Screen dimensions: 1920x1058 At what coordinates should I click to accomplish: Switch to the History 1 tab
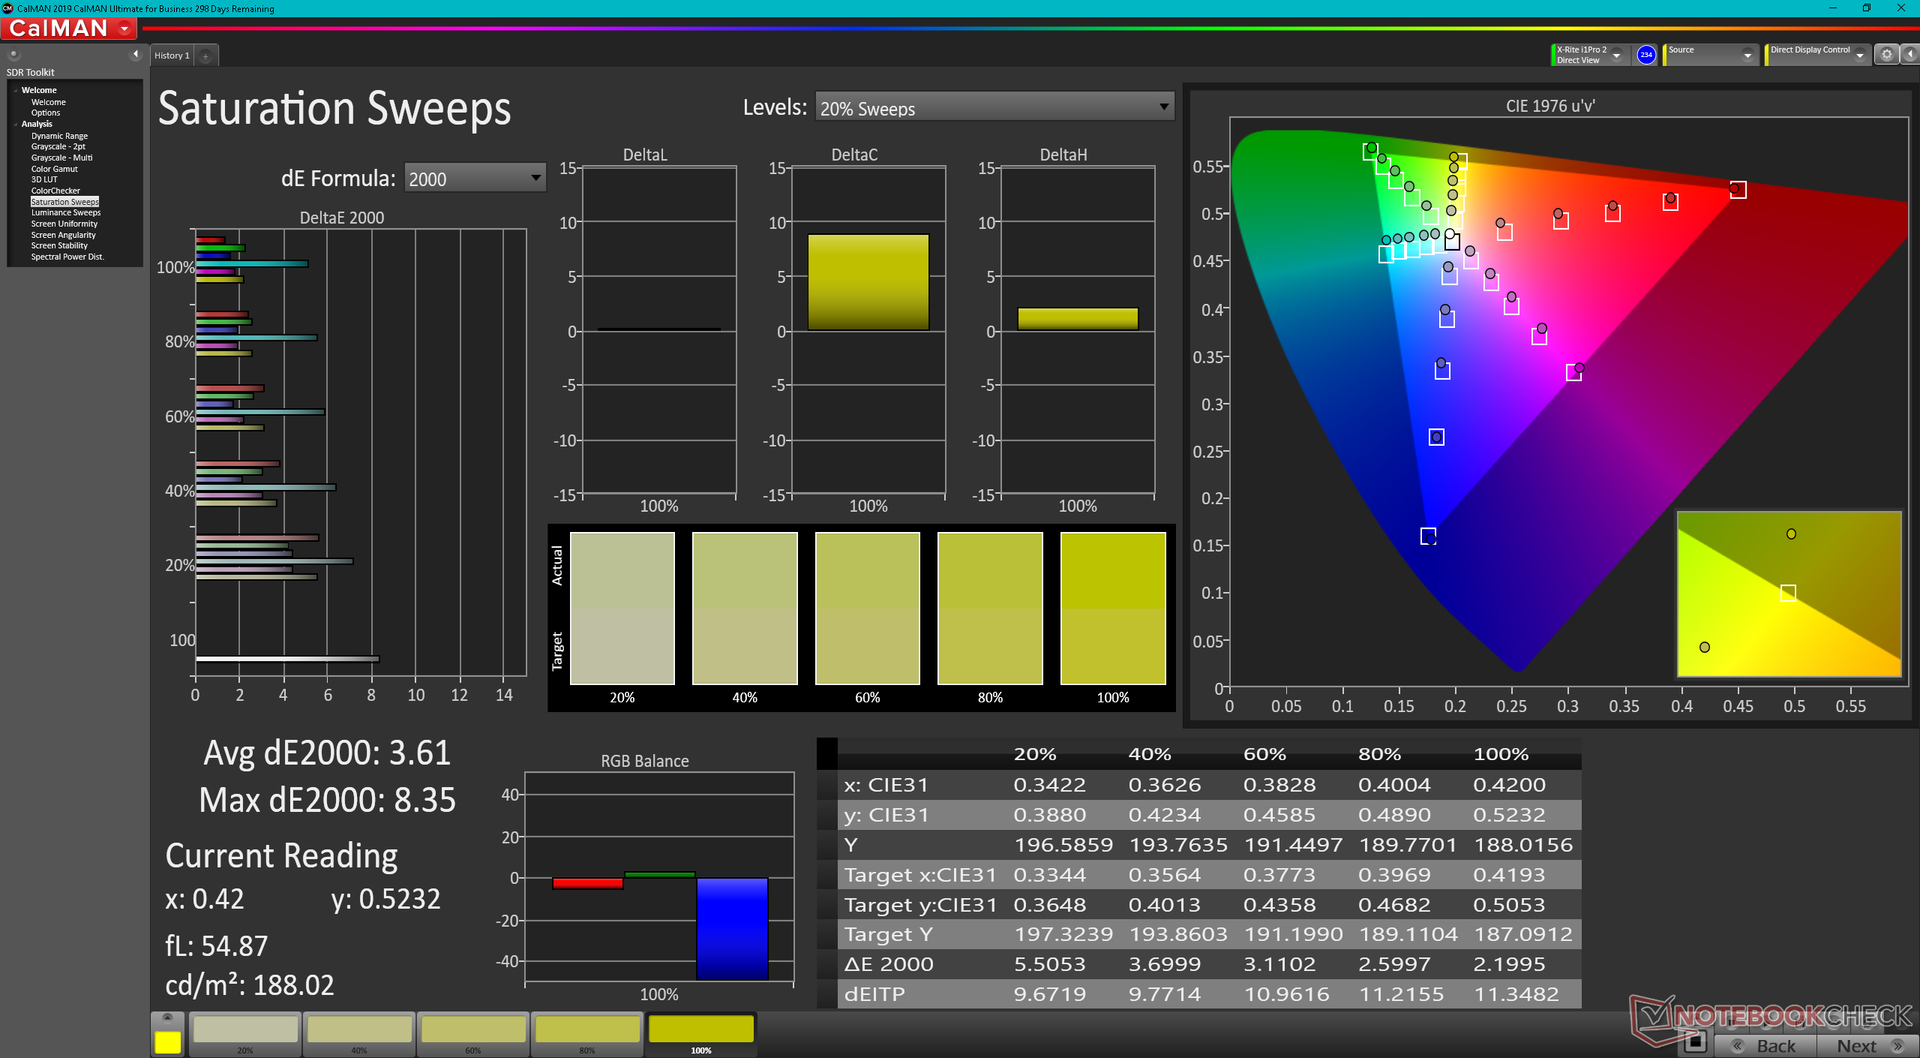(x=172, y=56)
